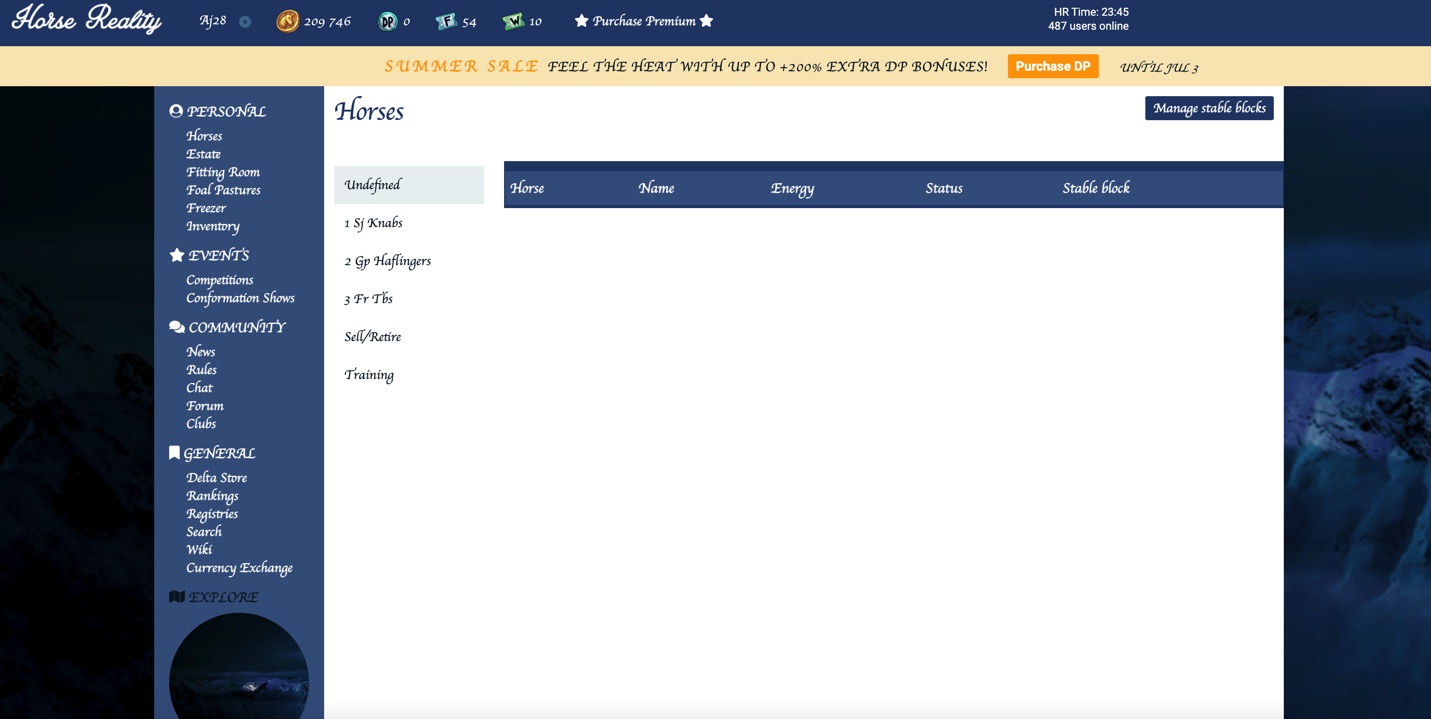The image size is (1431, 719).
Task: Open the Fitting Room
Action: pyautogui.click(x=223, y=172)
